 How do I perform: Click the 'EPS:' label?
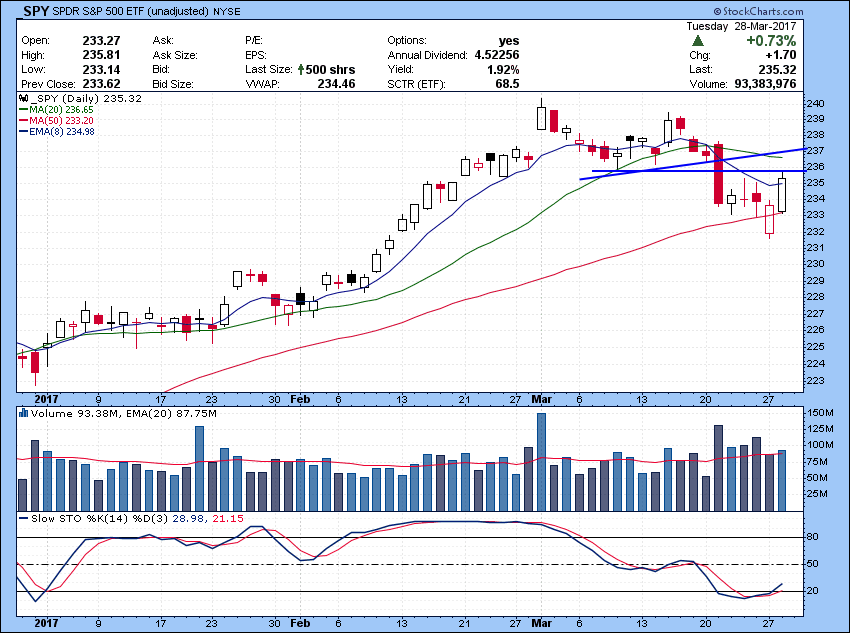(x=256, y=55)
